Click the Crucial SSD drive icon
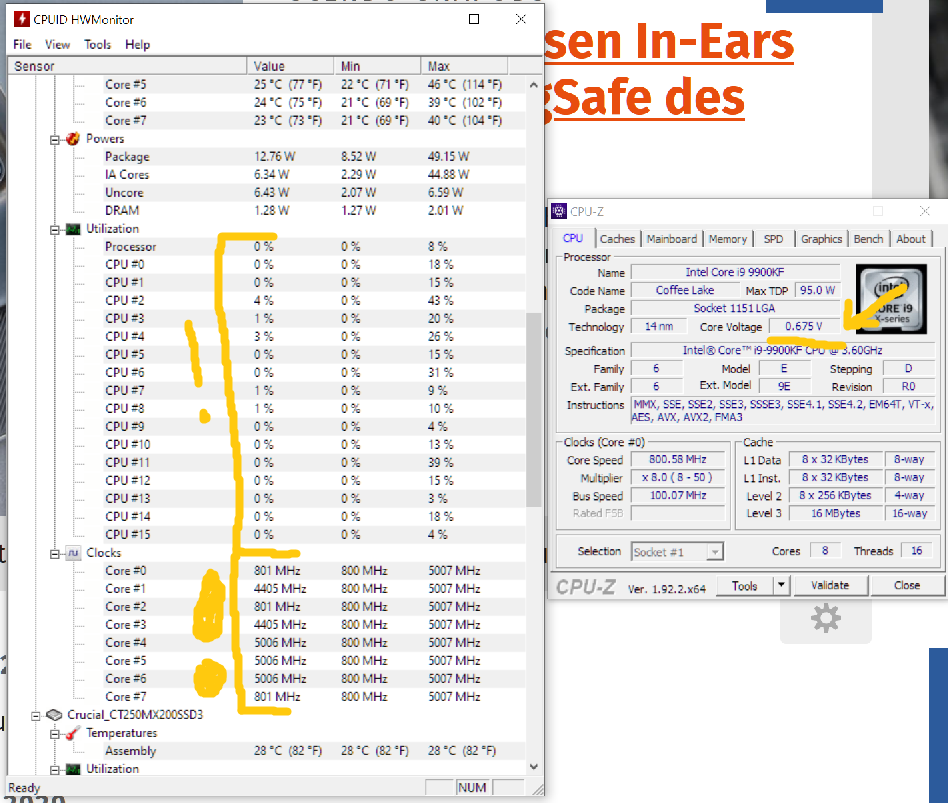This screenshot has width=948, height=812. click(x=54, y=715)
